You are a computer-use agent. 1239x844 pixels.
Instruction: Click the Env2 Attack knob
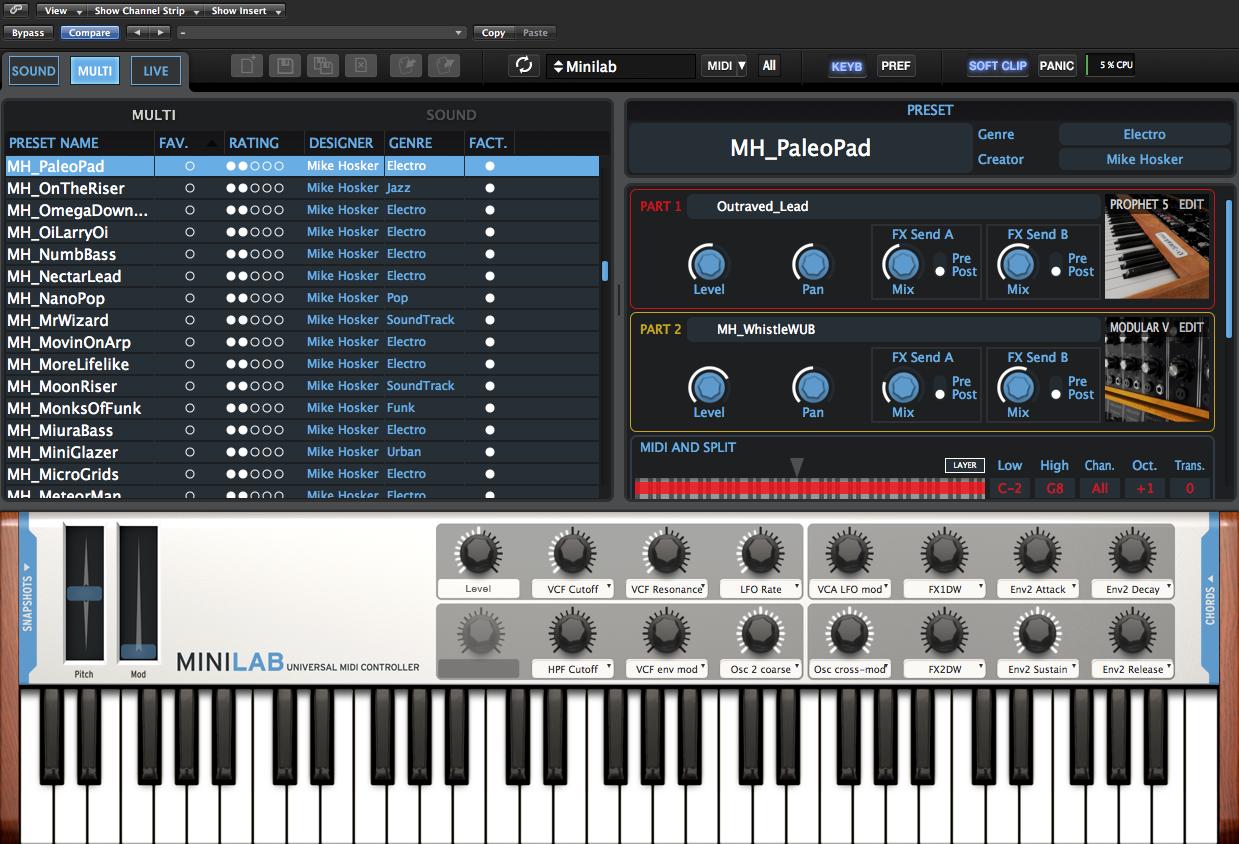tap(1037, 551)
